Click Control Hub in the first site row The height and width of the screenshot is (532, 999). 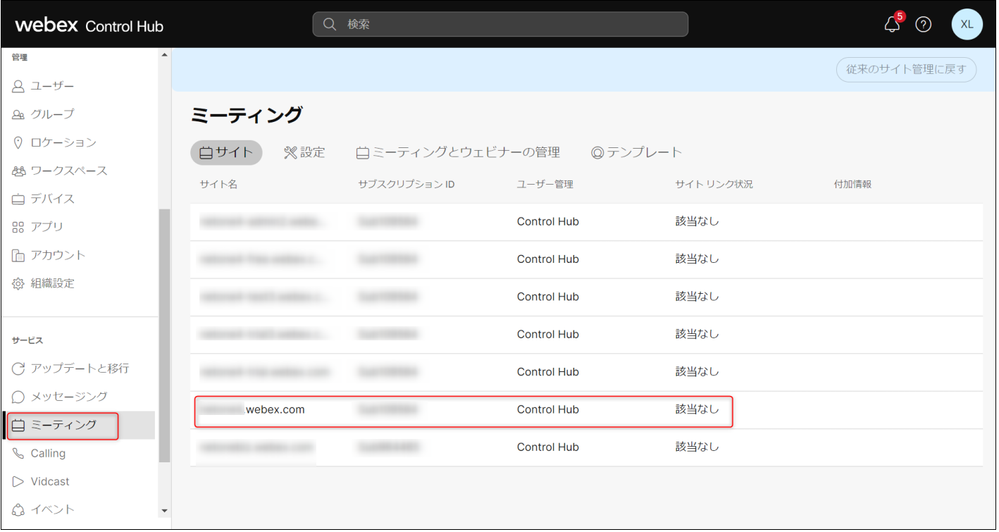click(548, 222)
